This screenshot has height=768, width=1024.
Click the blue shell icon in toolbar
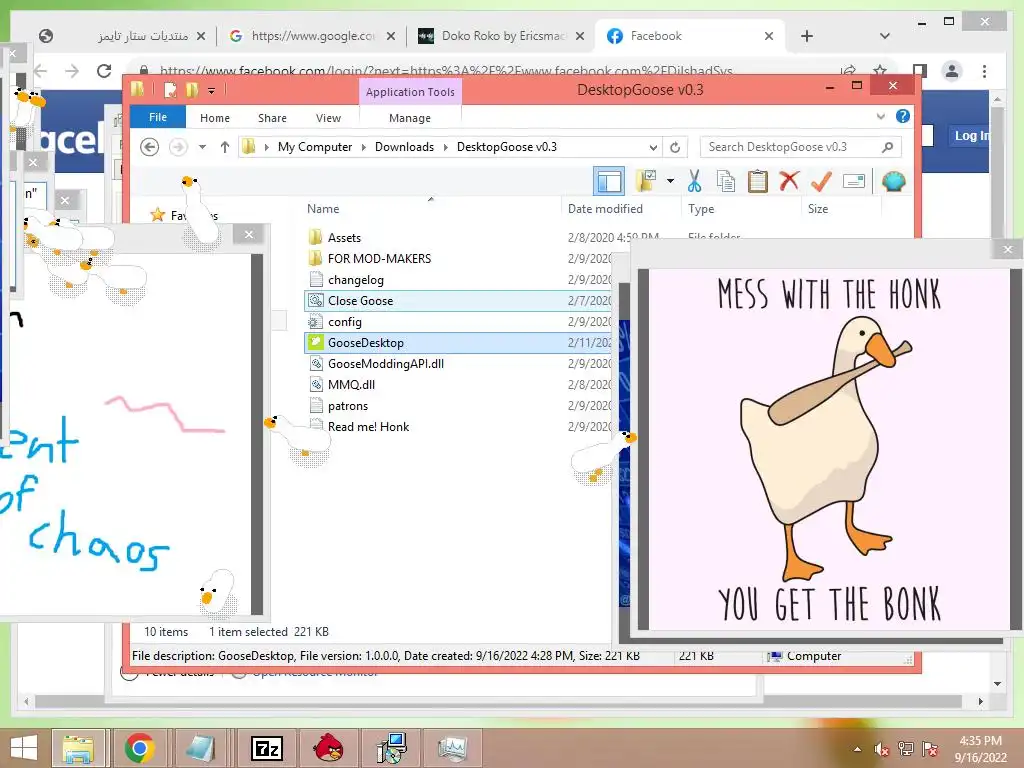(893, 181)
